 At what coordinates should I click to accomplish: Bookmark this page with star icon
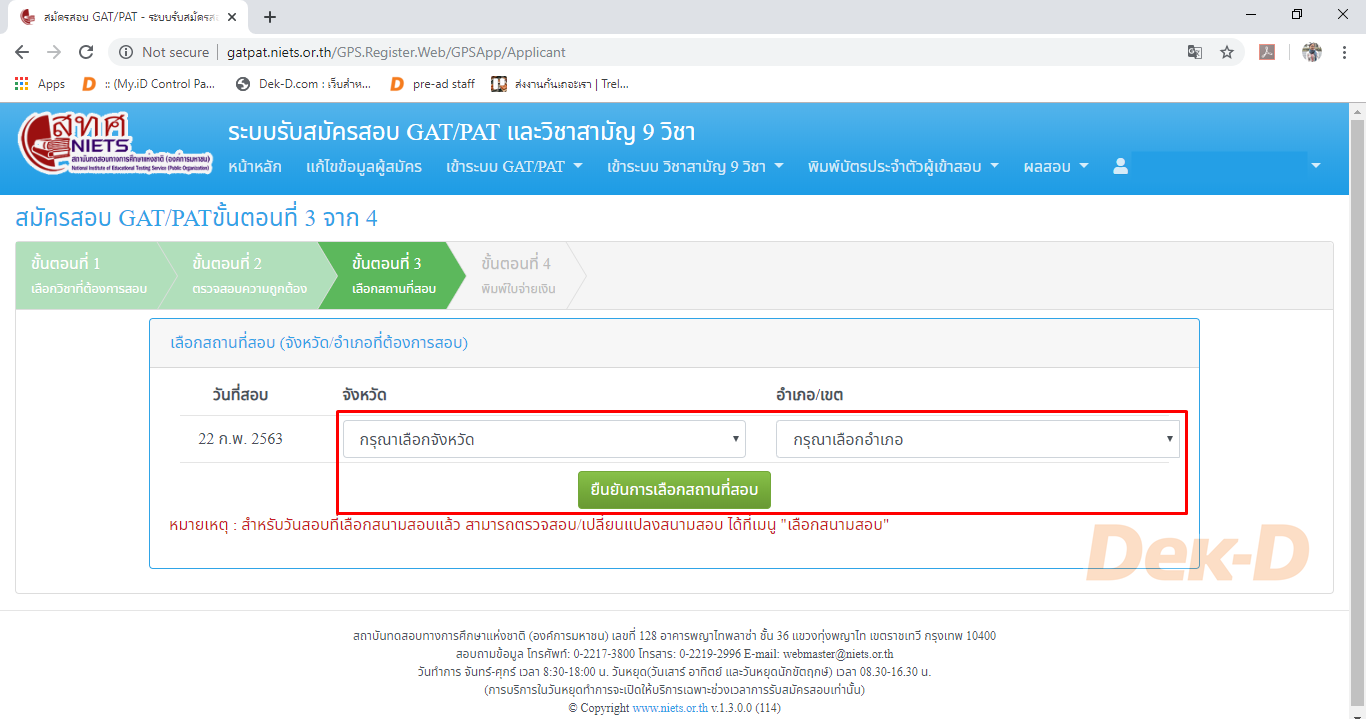pos(1226,52)
